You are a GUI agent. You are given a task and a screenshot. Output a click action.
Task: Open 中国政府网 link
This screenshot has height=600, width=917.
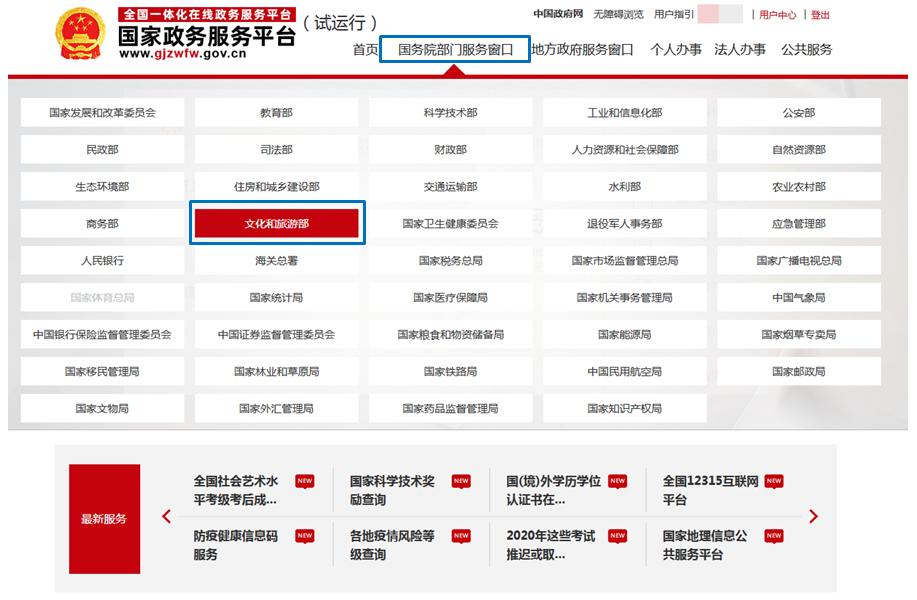click(x=557, y=15)
